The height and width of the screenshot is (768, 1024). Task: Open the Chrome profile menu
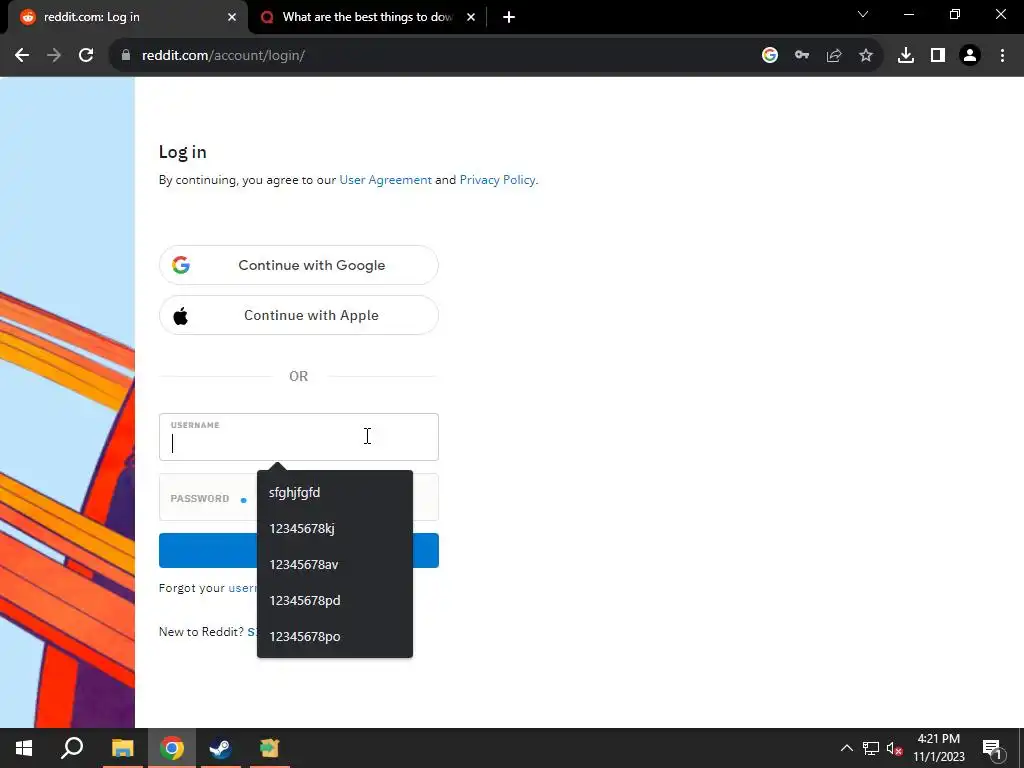click(970, 56)
